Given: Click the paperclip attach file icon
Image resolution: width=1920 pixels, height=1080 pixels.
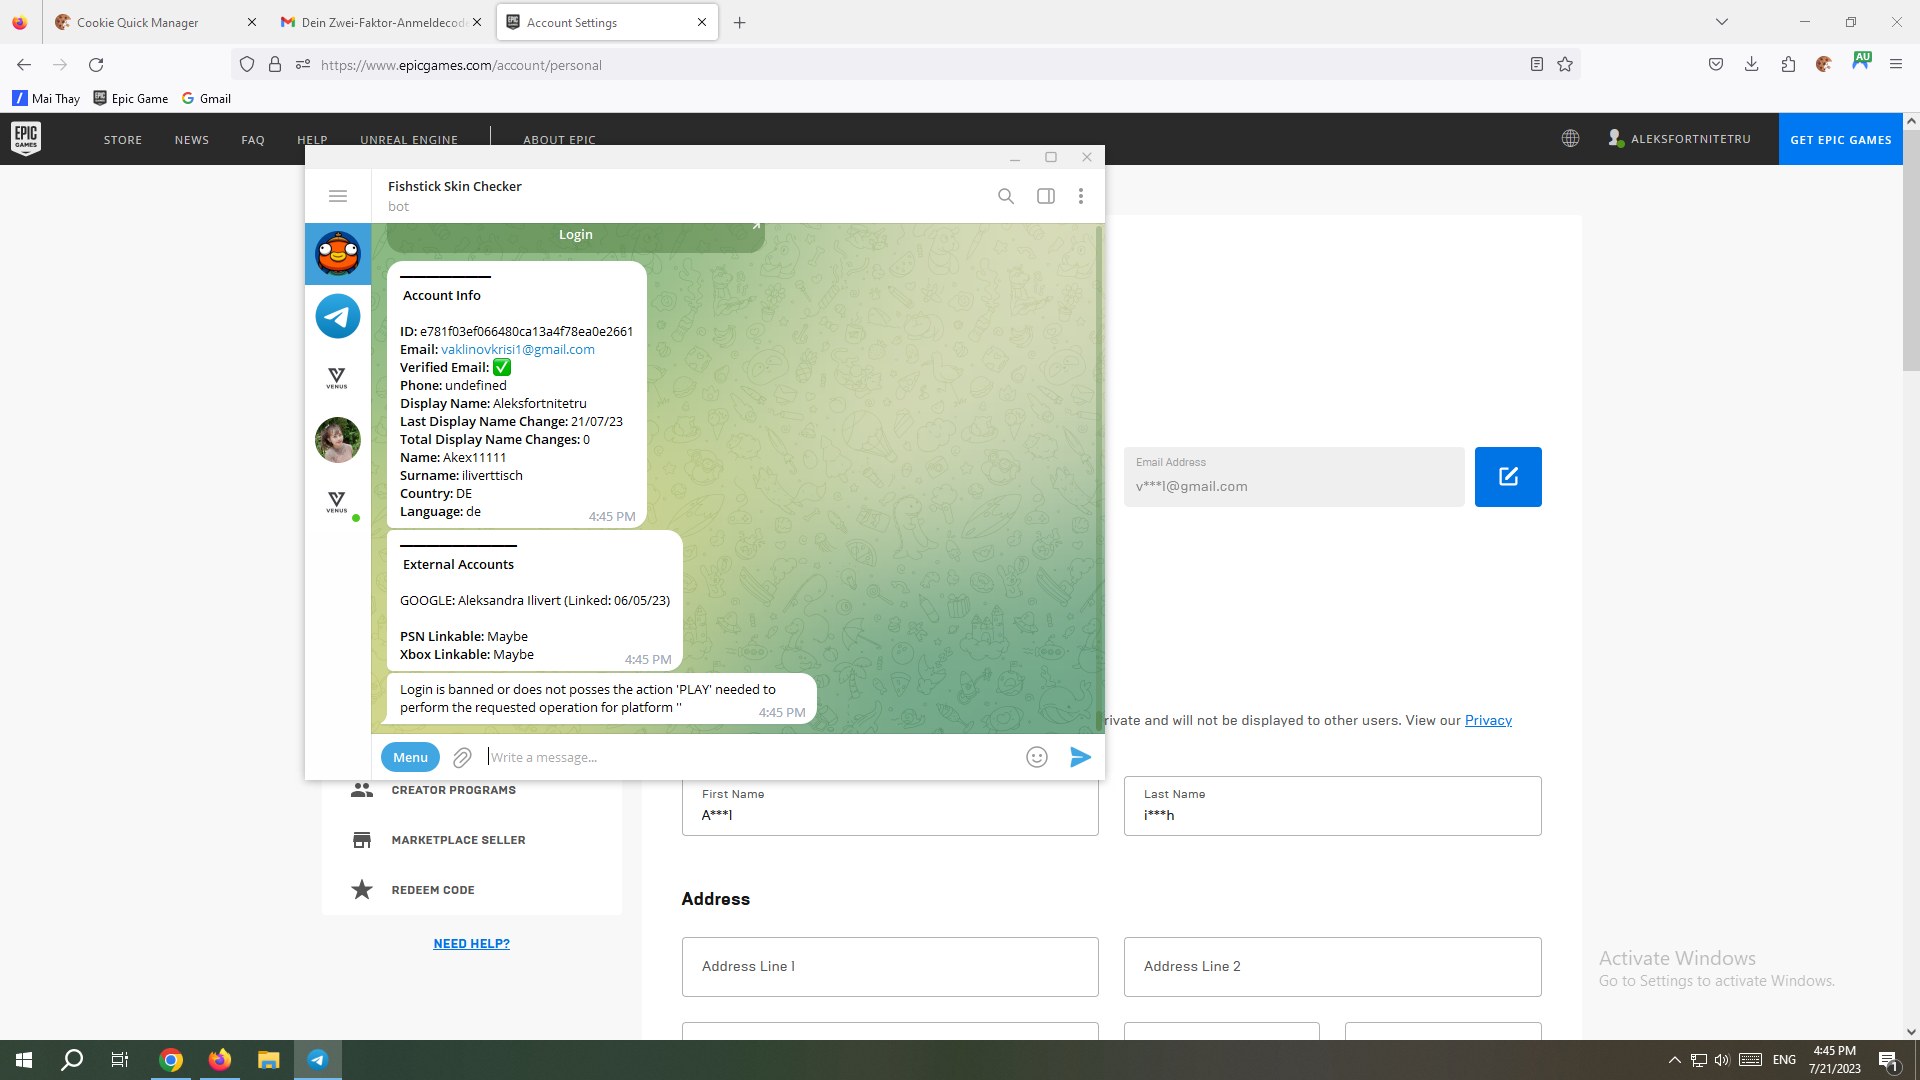Looking at the screenshot, I should pyautogui.click(x=462, y=758).
